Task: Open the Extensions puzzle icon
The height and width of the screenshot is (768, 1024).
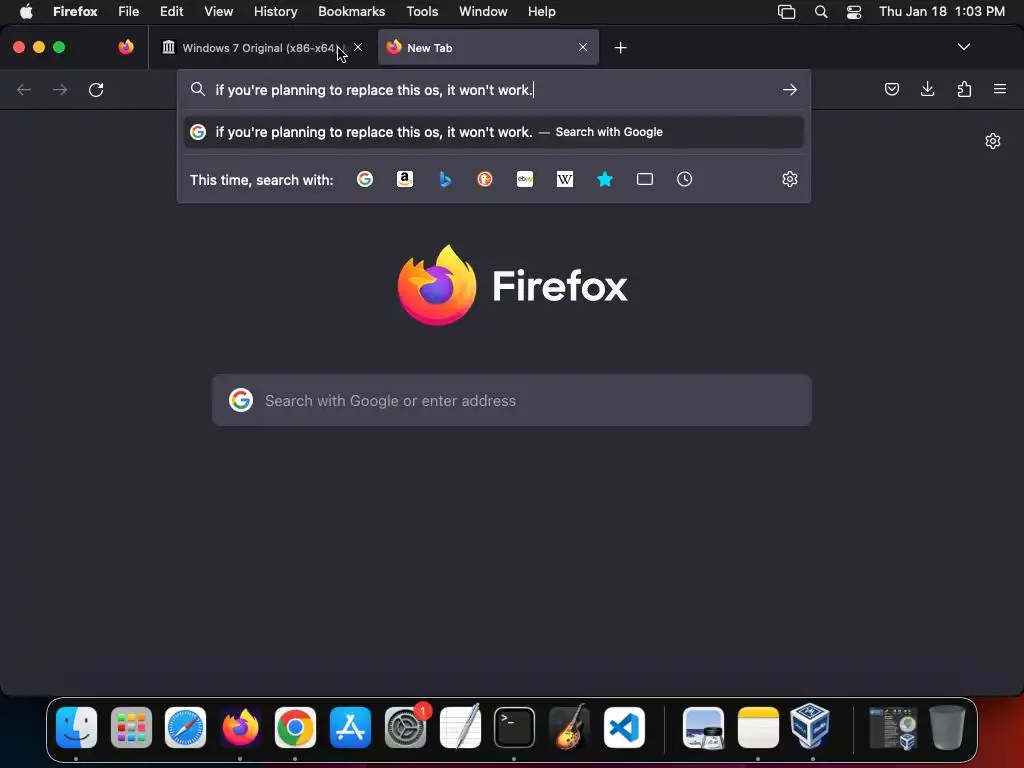Action: [964, 89]
